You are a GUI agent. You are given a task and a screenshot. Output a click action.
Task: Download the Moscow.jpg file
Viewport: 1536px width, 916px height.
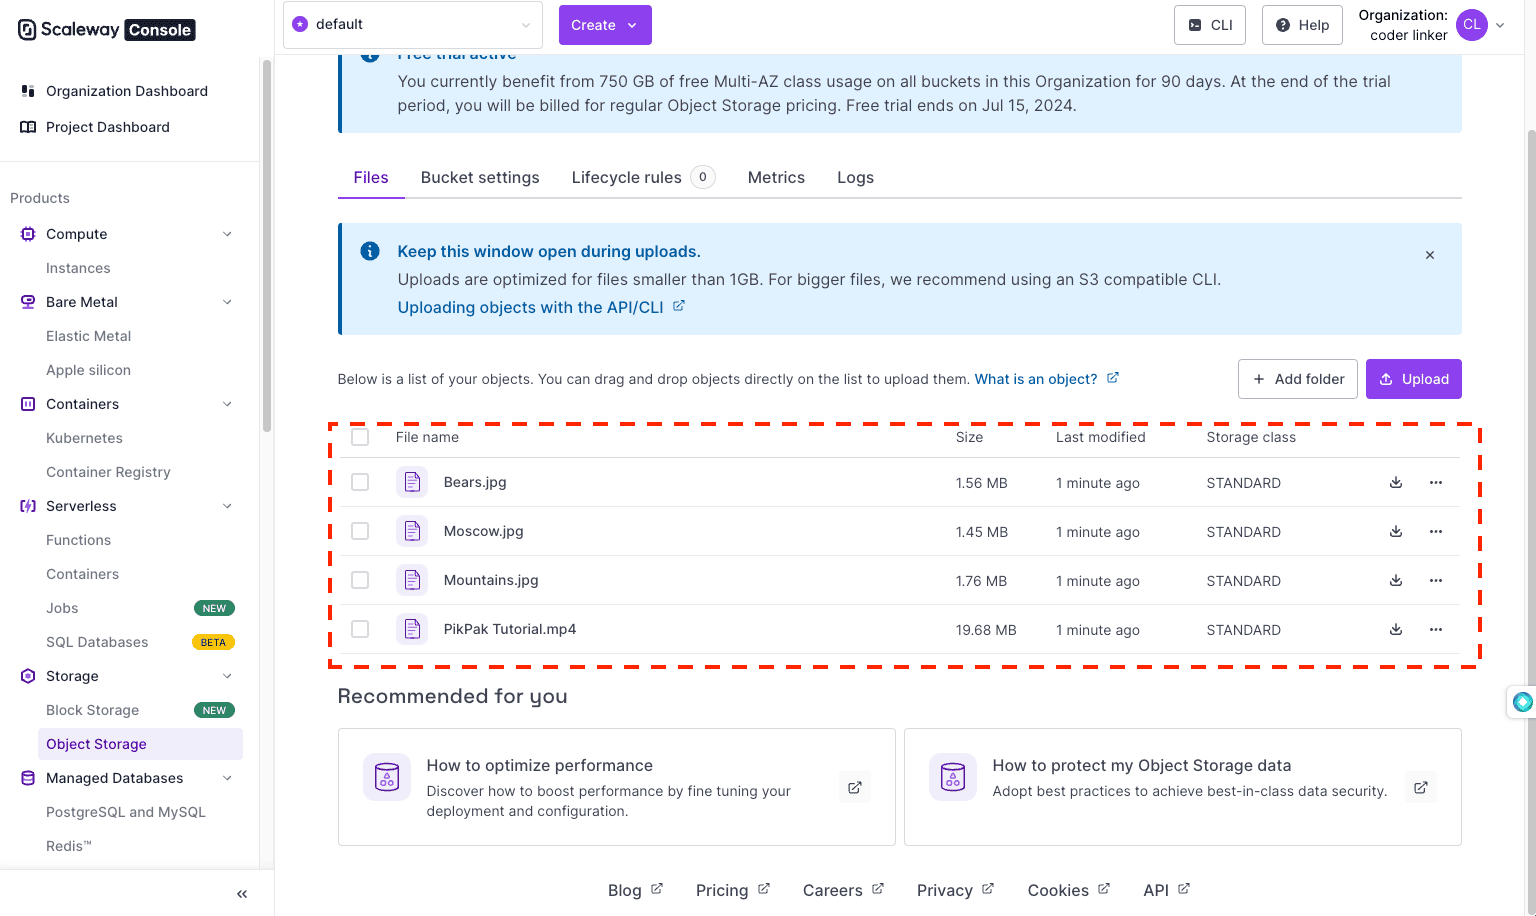1396,531
